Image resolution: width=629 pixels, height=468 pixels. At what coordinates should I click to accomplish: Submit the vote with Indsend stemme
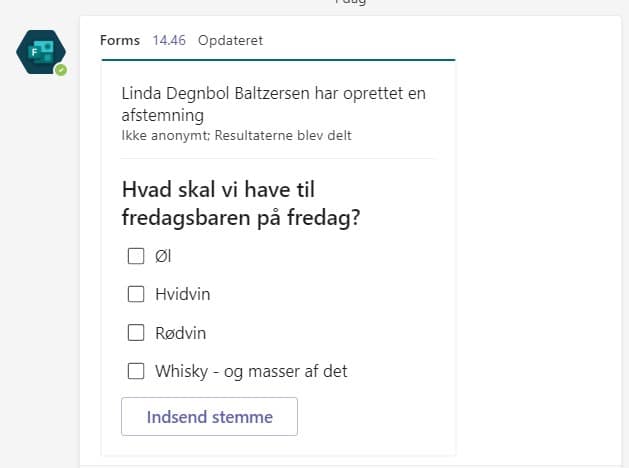[209, 417]
